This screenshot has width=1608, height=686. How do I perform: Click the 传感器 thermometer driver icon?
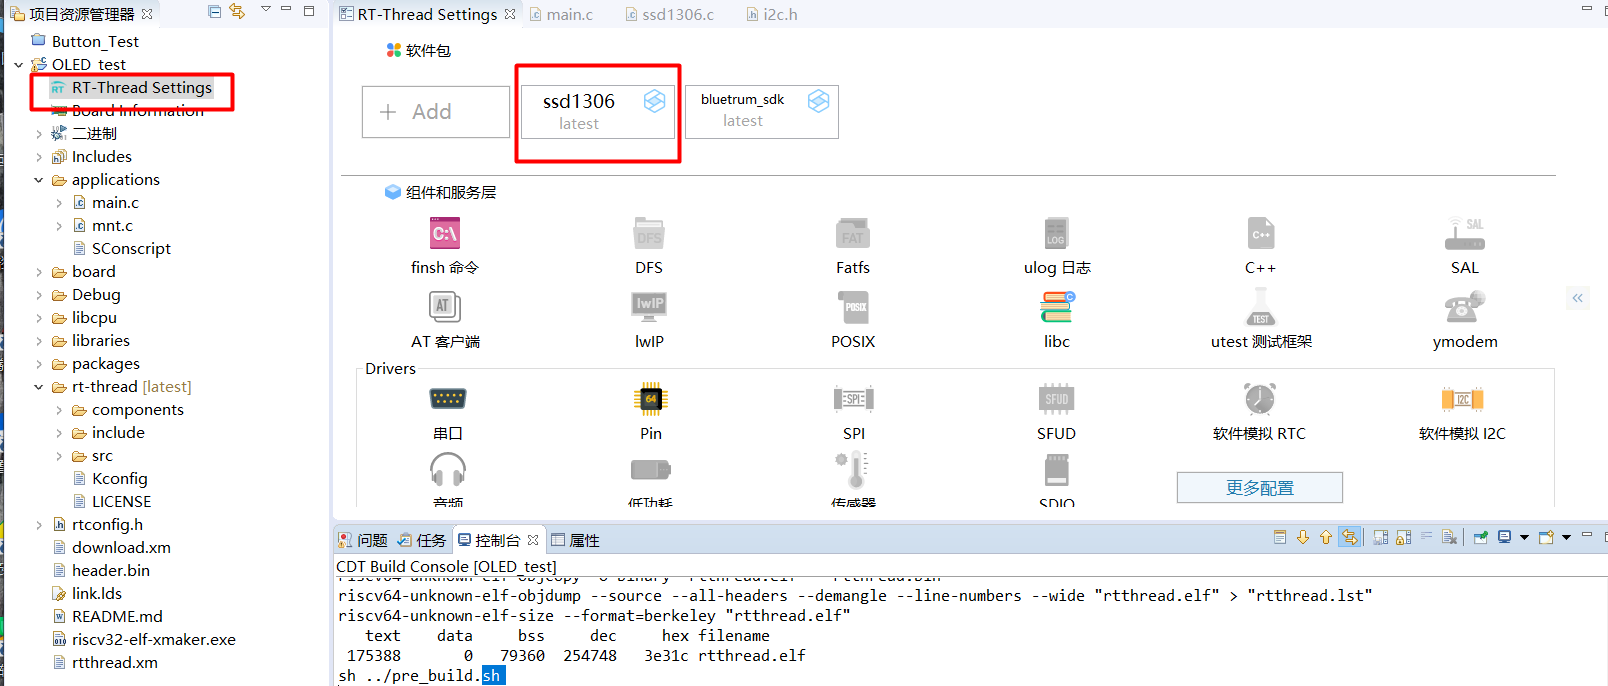pyautogui.click(x=854, y=469)
